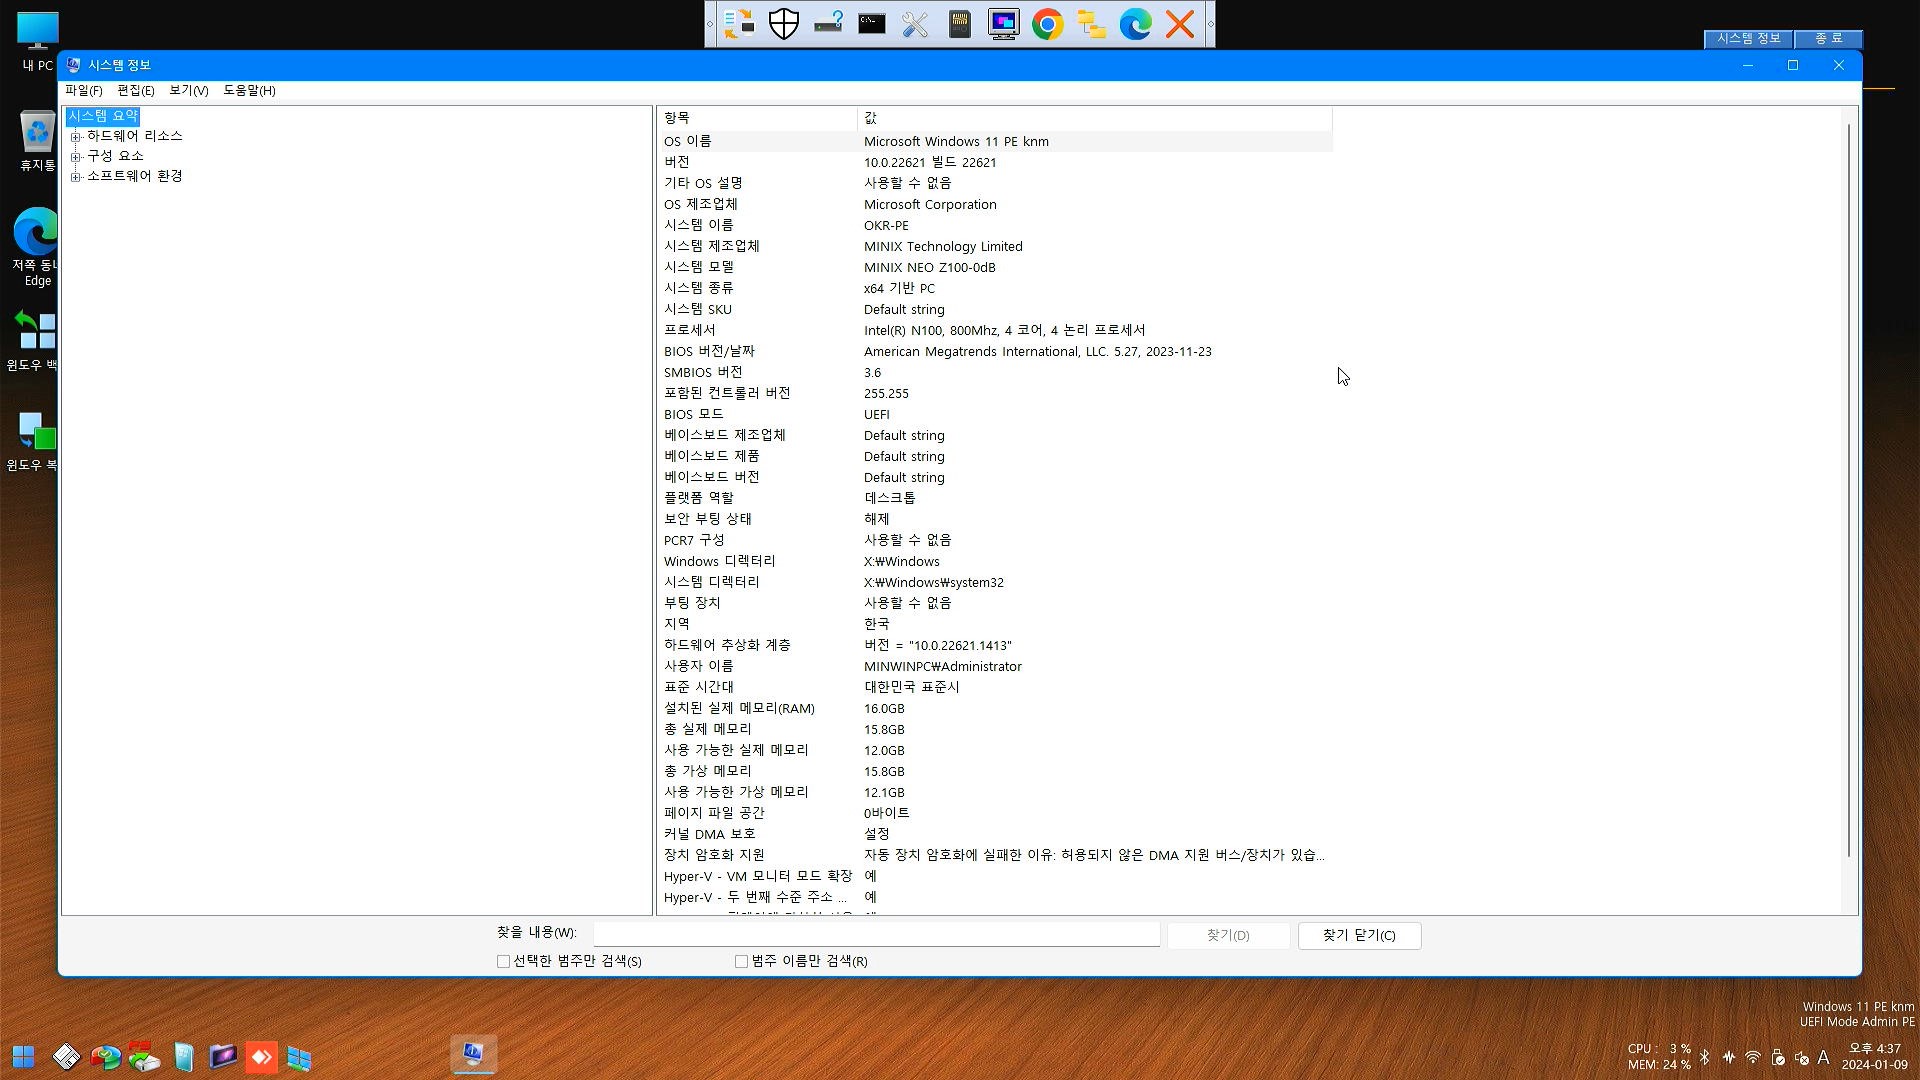This screenshot has height=1080, width=1920.
Task: Expand 하드웨어 리소스 tree node
Action: pyautogui.click(x=75, y=136)
